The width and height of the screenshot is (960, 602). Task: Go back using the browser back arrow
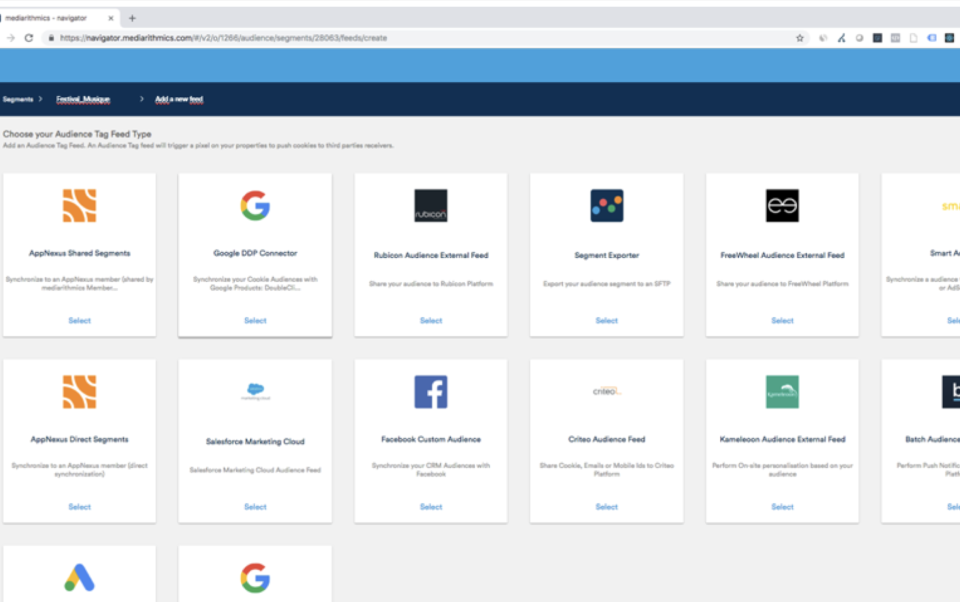10,36
